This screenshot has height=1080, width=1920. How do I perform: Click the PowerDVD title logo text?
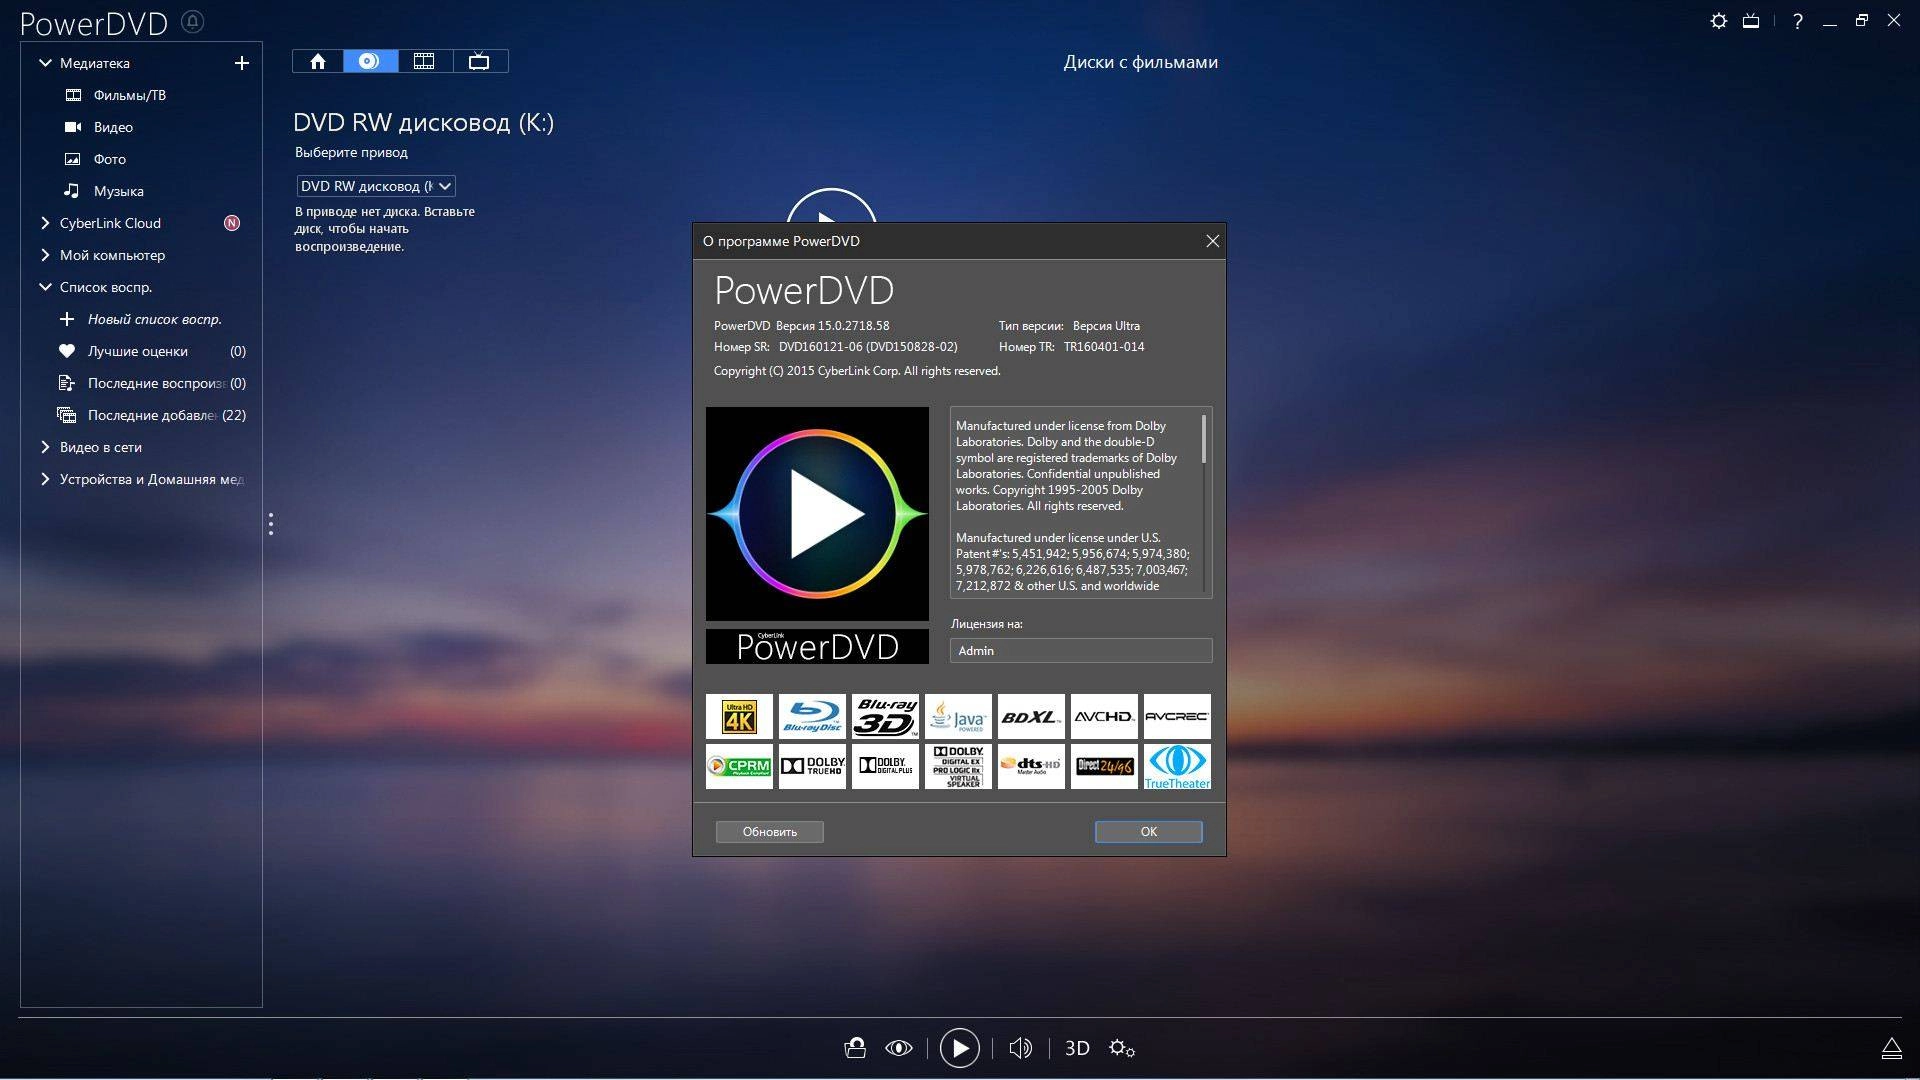[x=94, y=23]
